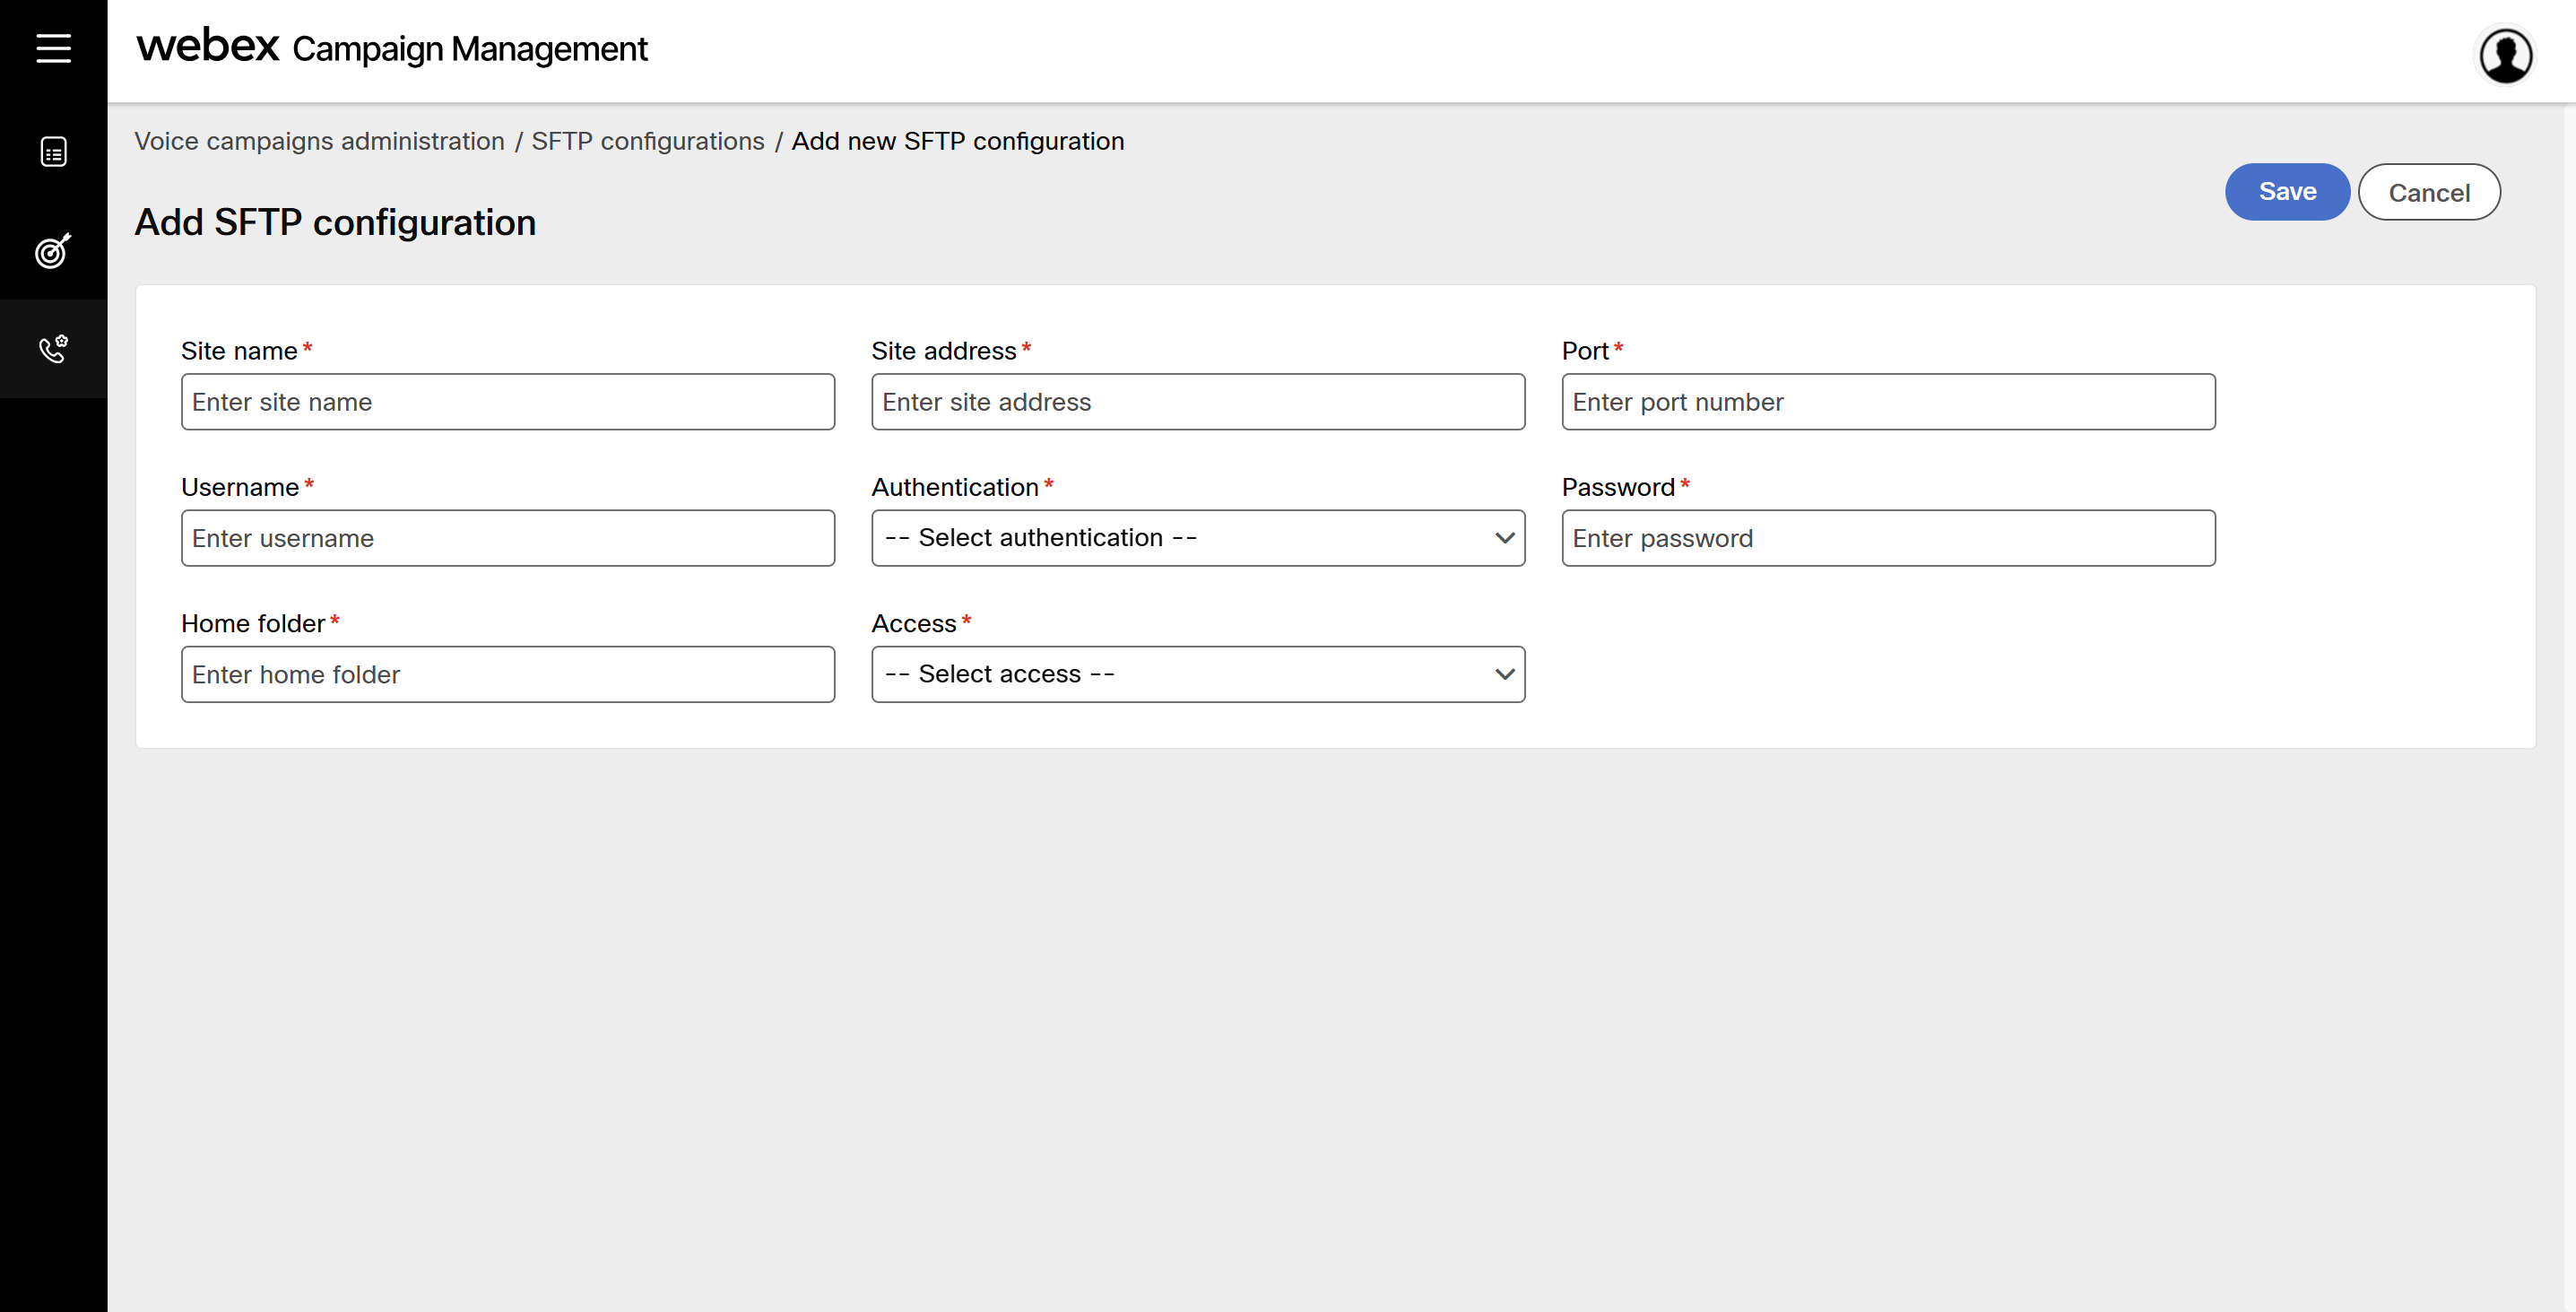Click the Access dropdown chevron arrow

pos(1504,674)
